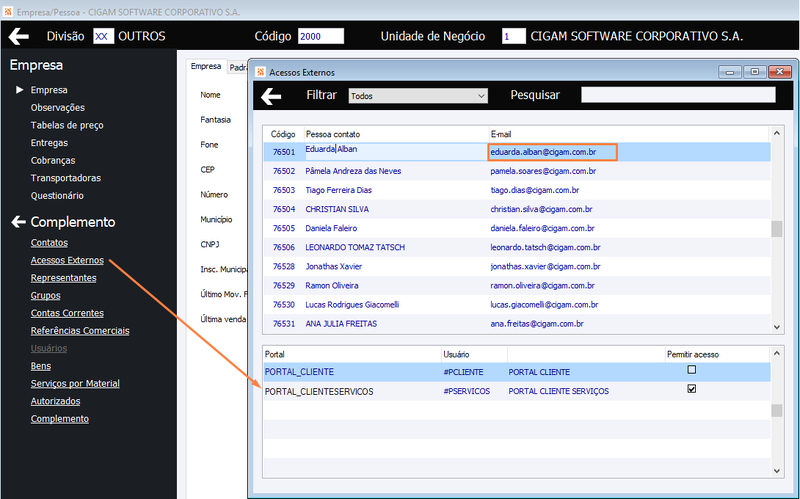Uncheck Permitir acesso for PORTAL_CLIENTESERVICOS
Viewport: 800px width, 499px height.
(691, 389)
